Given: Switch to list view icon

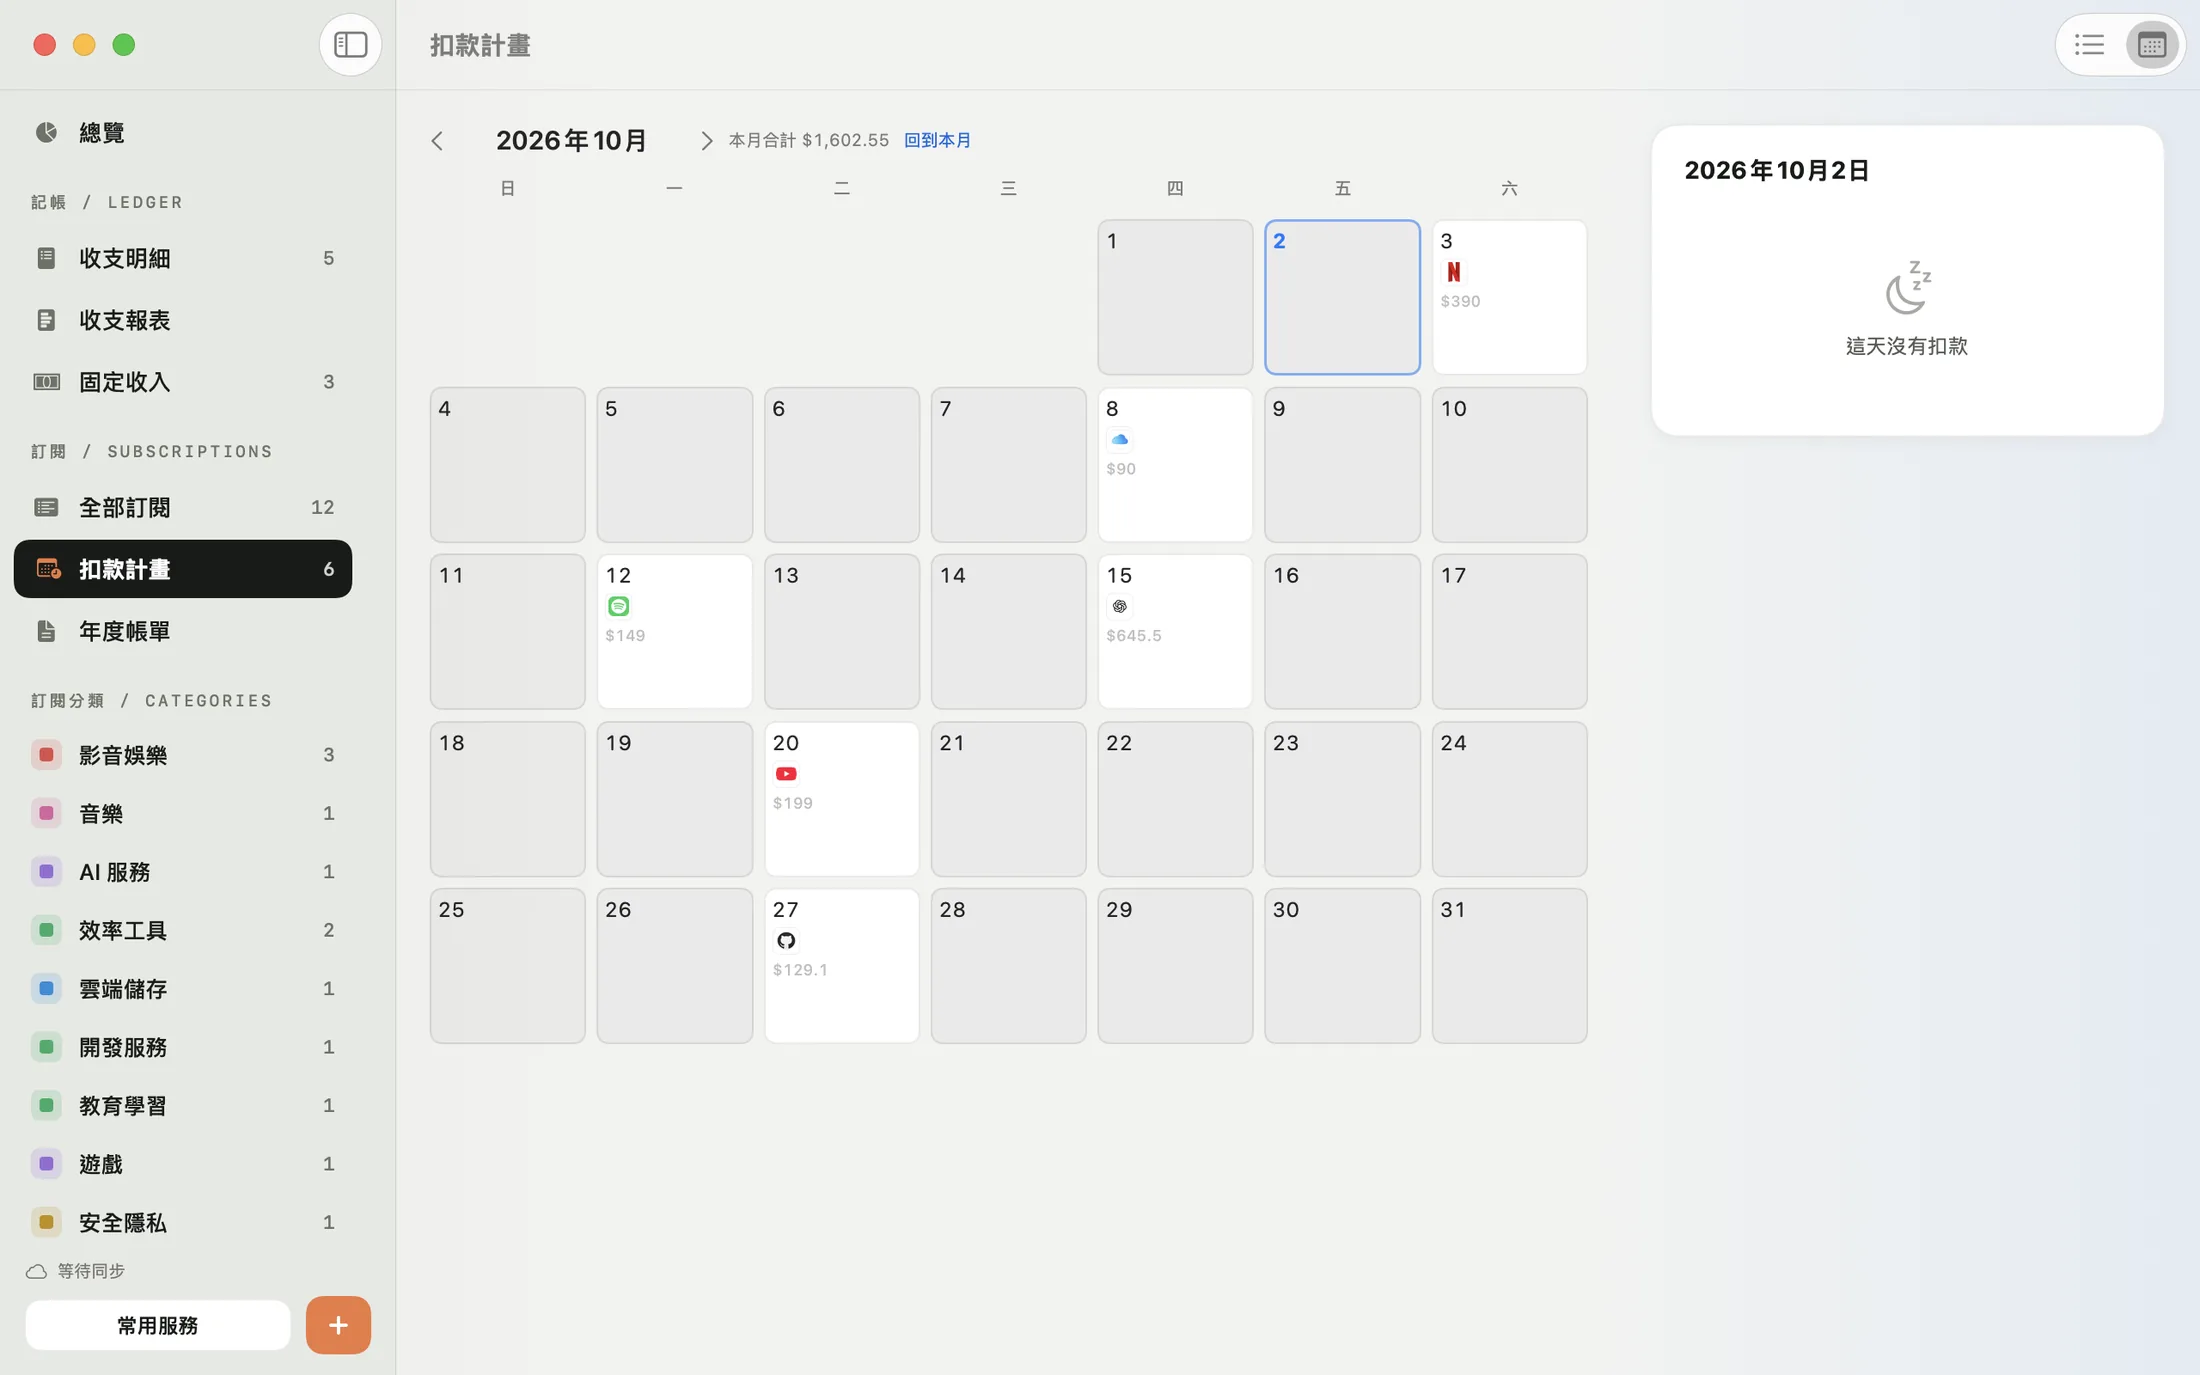Looking at the screenshot, I should coord(2089,44).
